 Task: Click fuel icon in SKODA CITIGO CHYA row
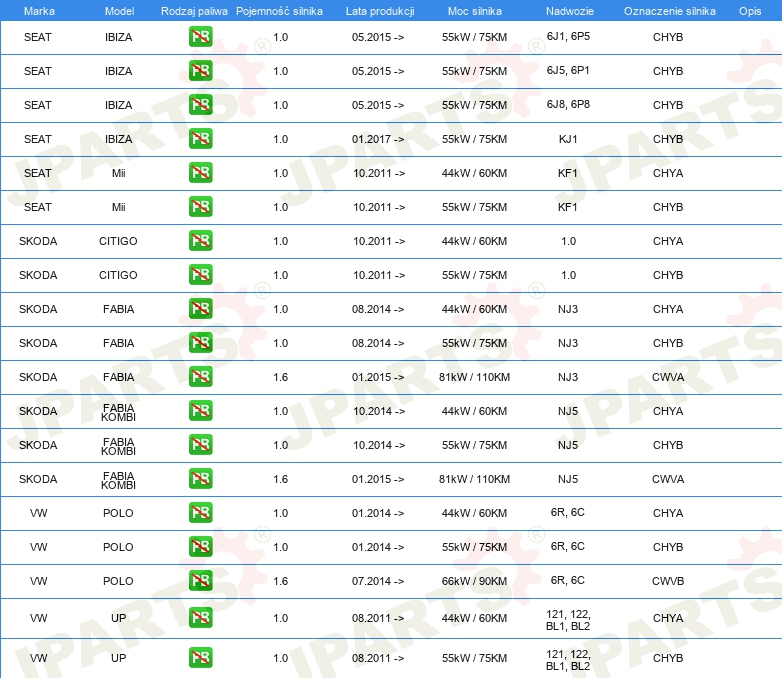point(200,240)
